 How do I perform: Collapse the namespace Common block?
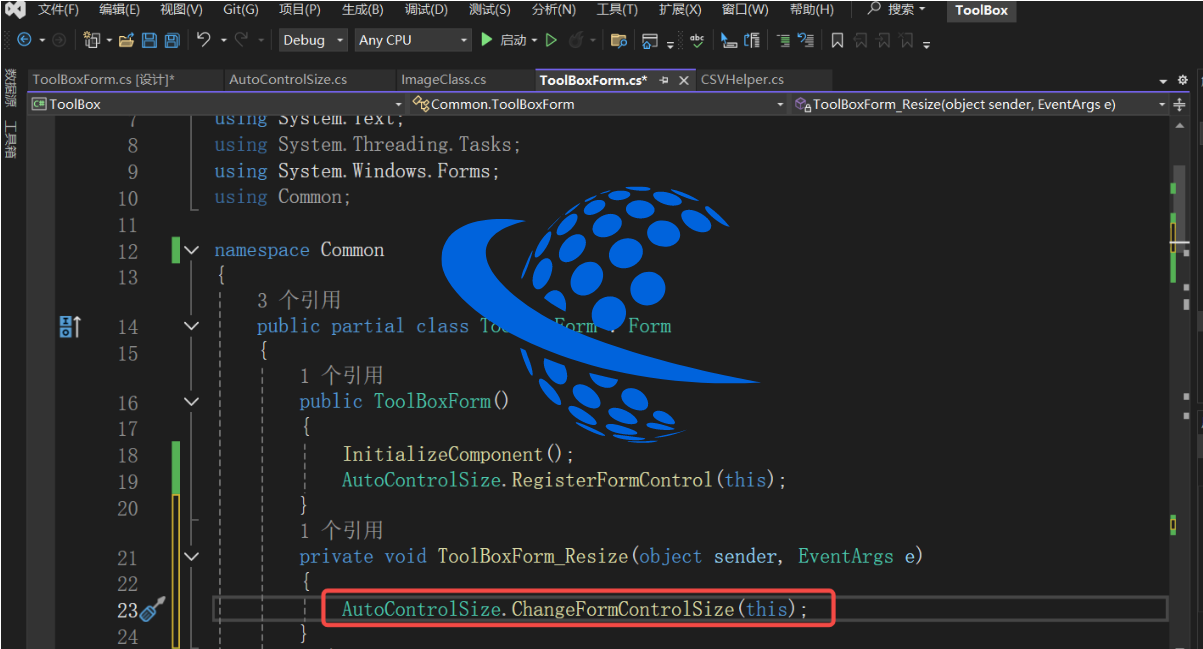[x=191, y=250]
